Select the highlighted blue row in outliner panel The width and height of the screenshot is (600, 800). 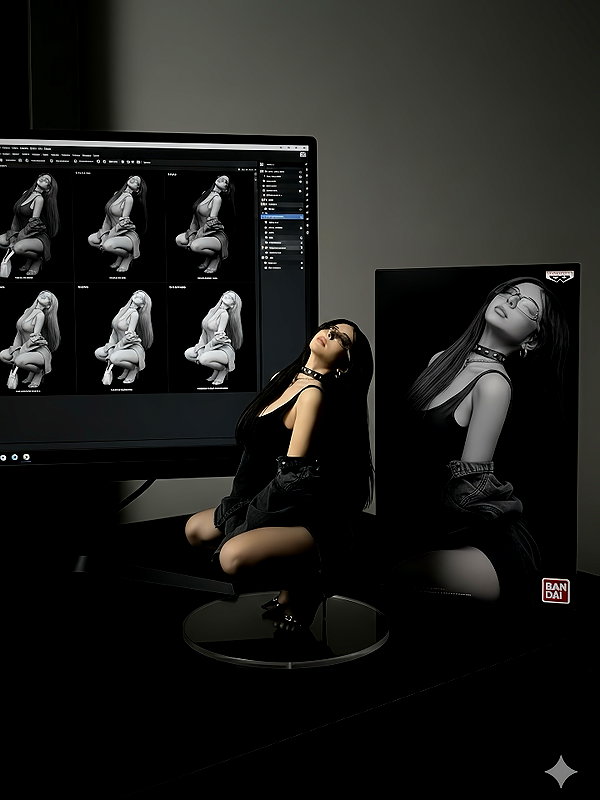click(x=283, y=217)
